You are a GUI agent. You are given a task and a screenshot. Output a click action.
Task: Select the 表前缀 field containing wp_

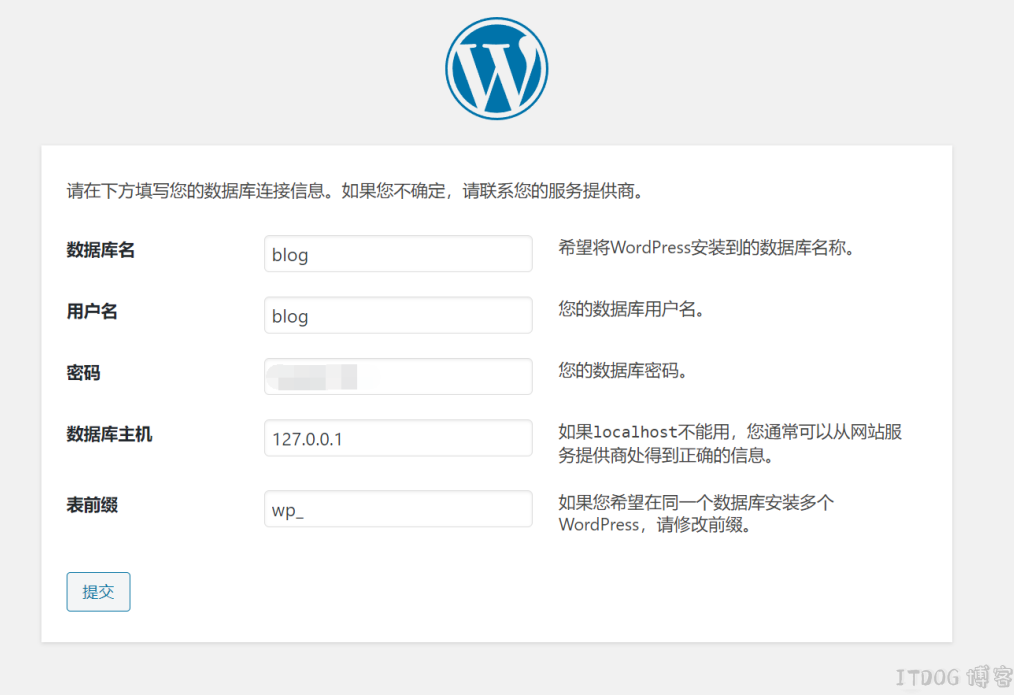click(398, 509)
